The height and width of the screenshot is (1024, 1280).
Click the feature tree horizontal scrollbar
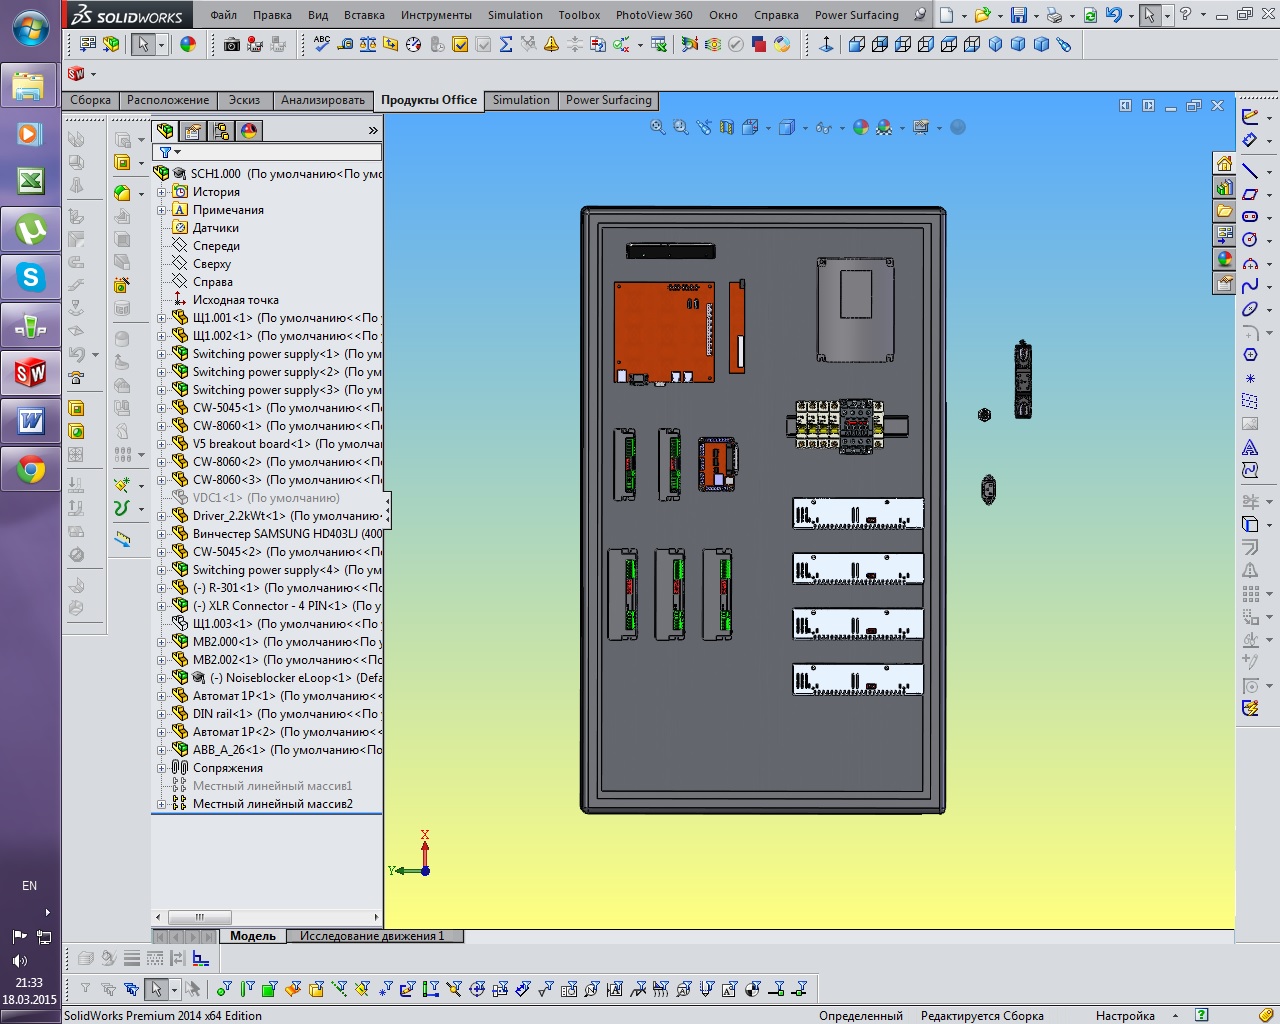tap(200, 917)
